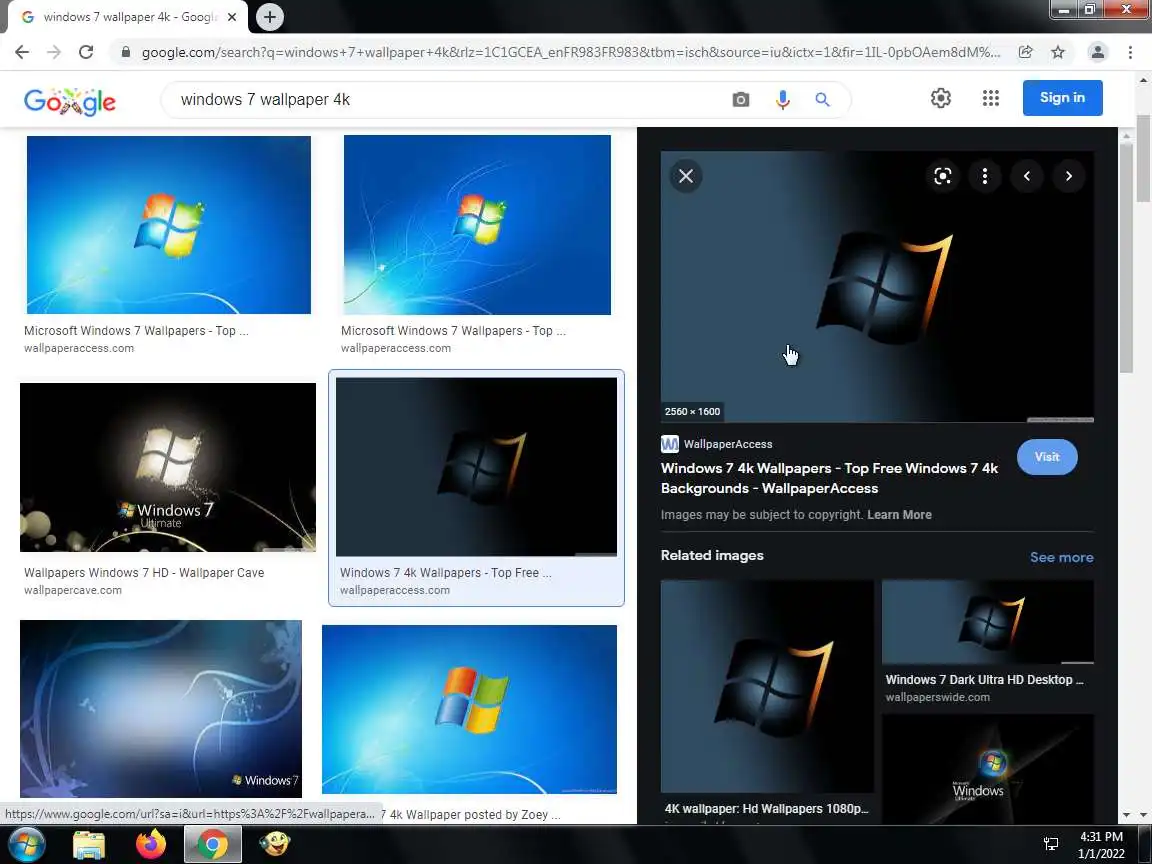This screenshot has width=1152, height=864.
Task: Open the blurry blue-purple Windows 7 thumbnail
Action: (160, 709)
